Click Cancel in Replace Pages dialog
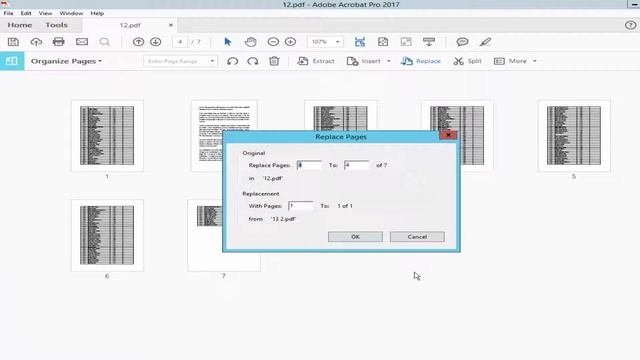The width and height of the screenshot is (640, 360). [417, 237]
